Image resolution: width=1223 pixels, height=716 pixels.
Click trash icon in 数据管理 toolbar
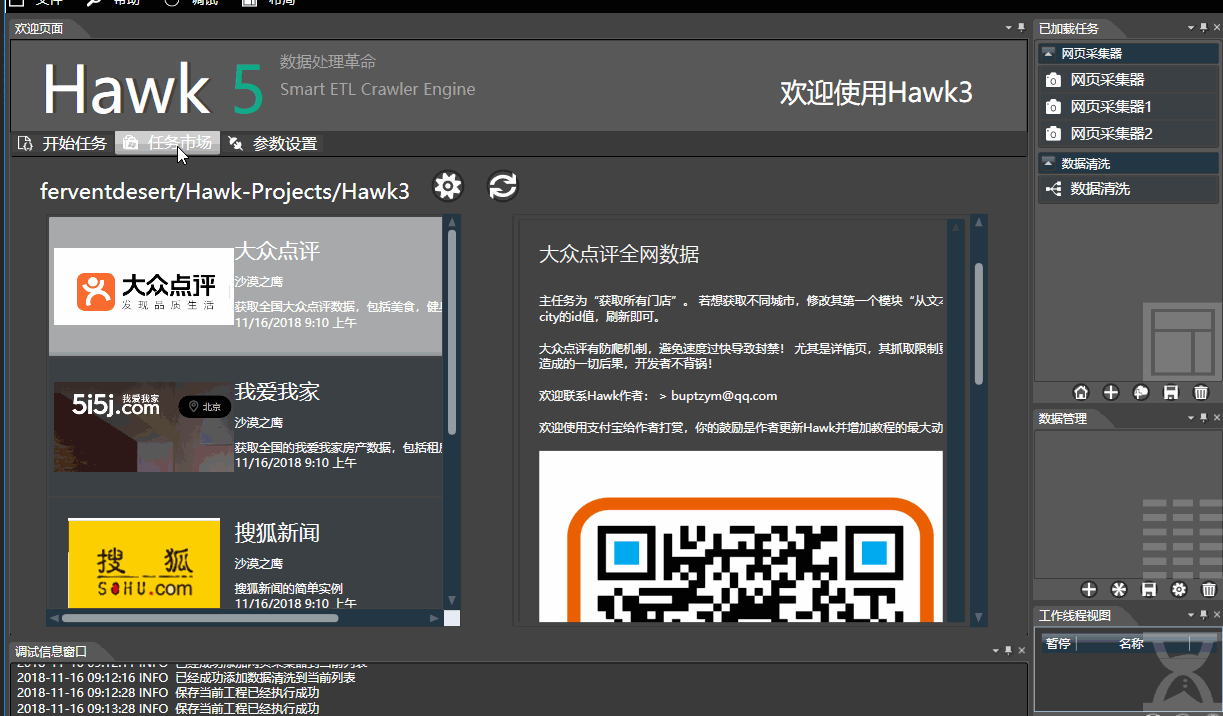(x=1209, y=590)
